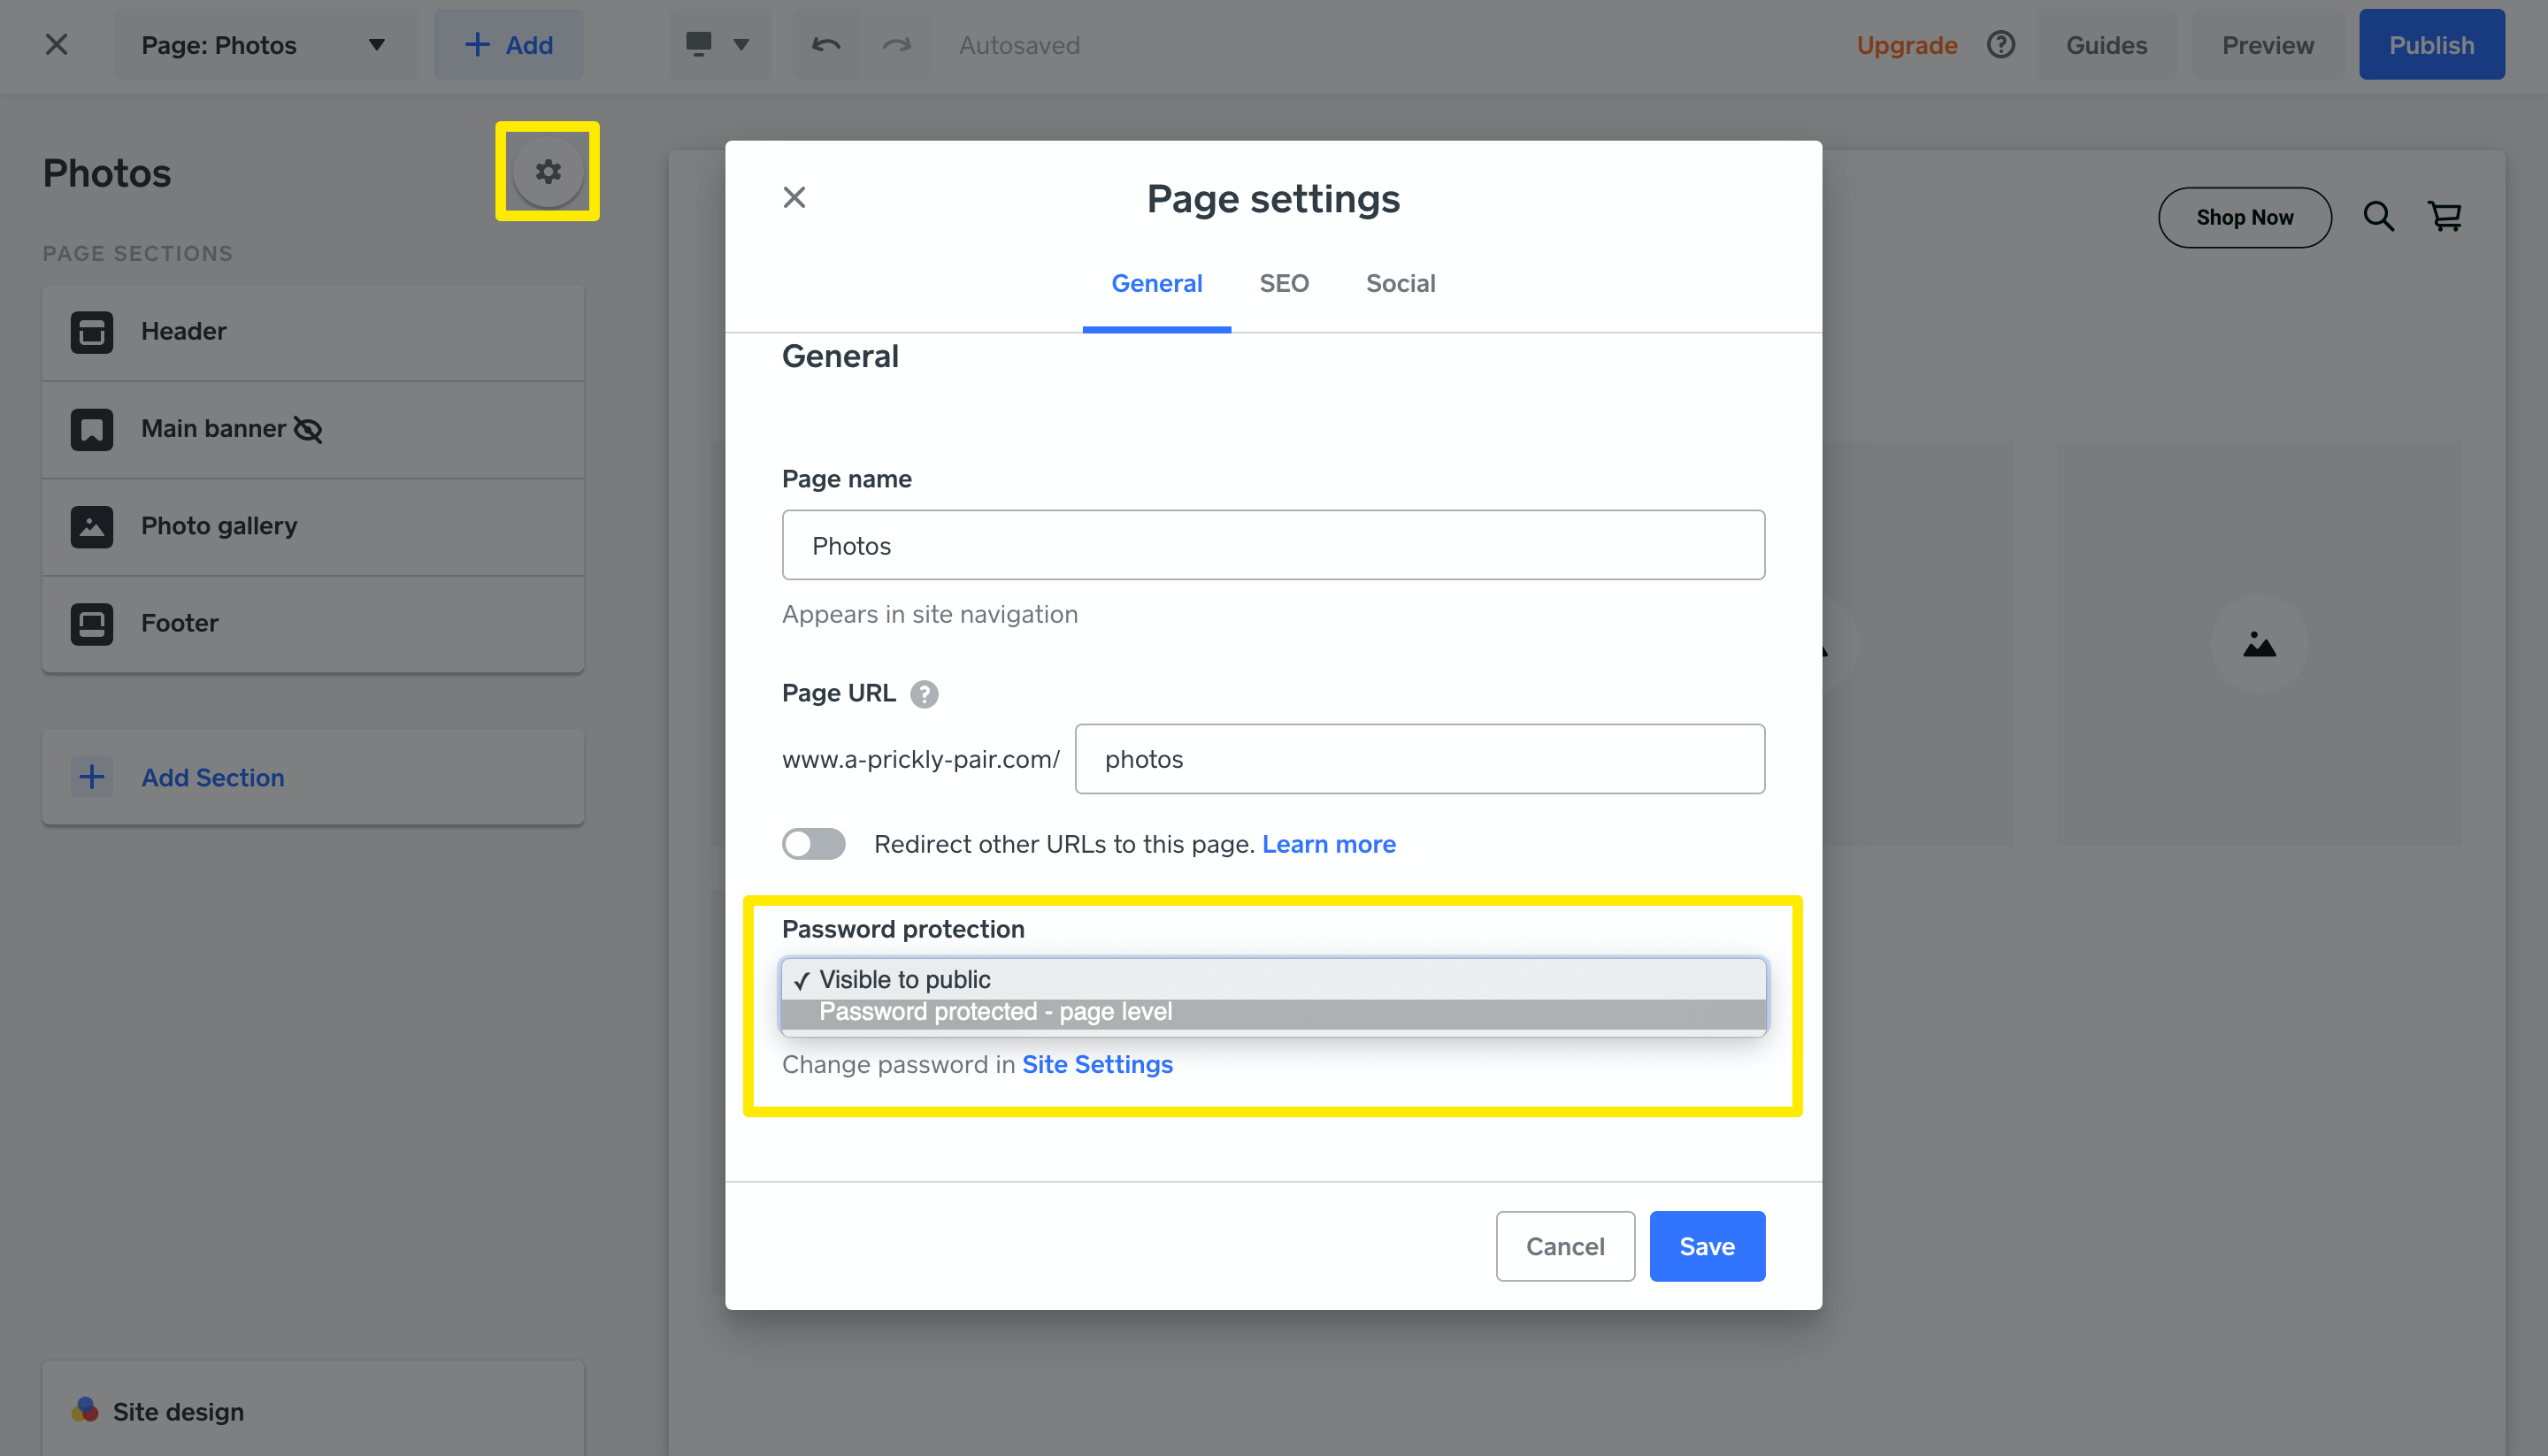Click the Site design color icon
Image resolution: width=2548 pixels, height=1456 pixels.
pyautogui.click(x=85, y=1410)
